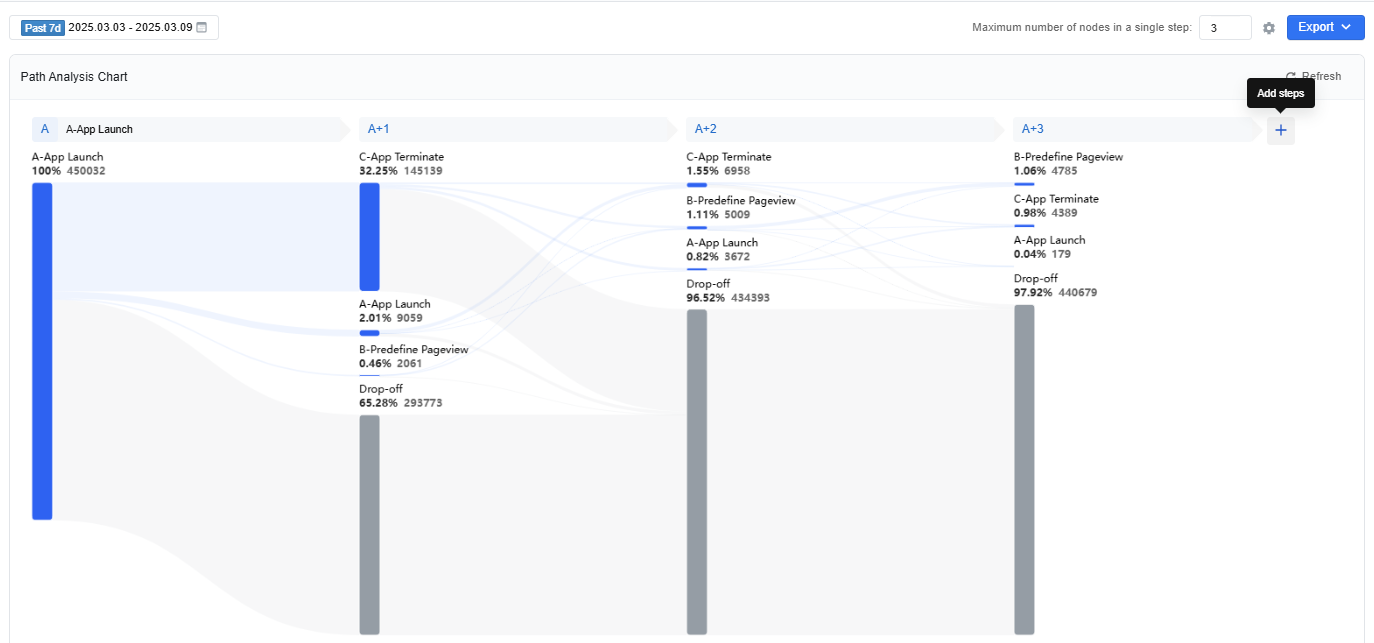The image size is (1374, 643).
Task: Select the A+3 step header
Action: tap(1135, 129)
